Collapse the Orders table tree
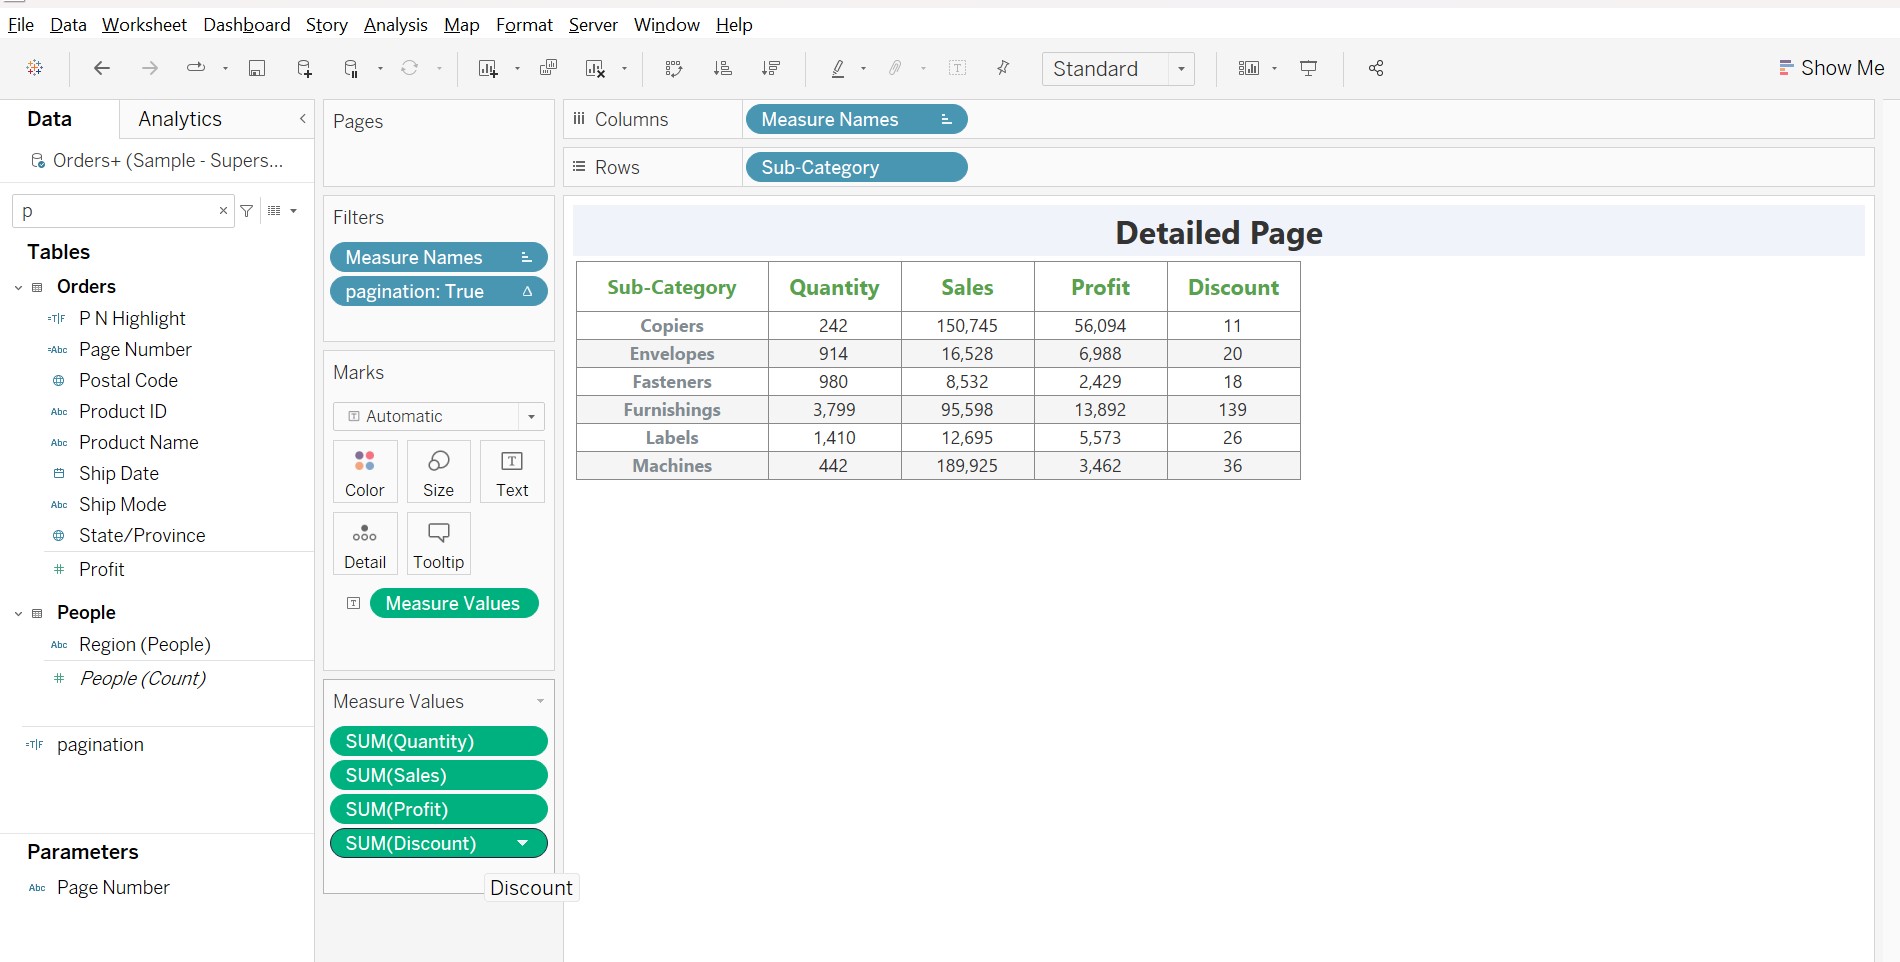The image size is (1900, 962). pyautogui.click(x=18, y=287)
